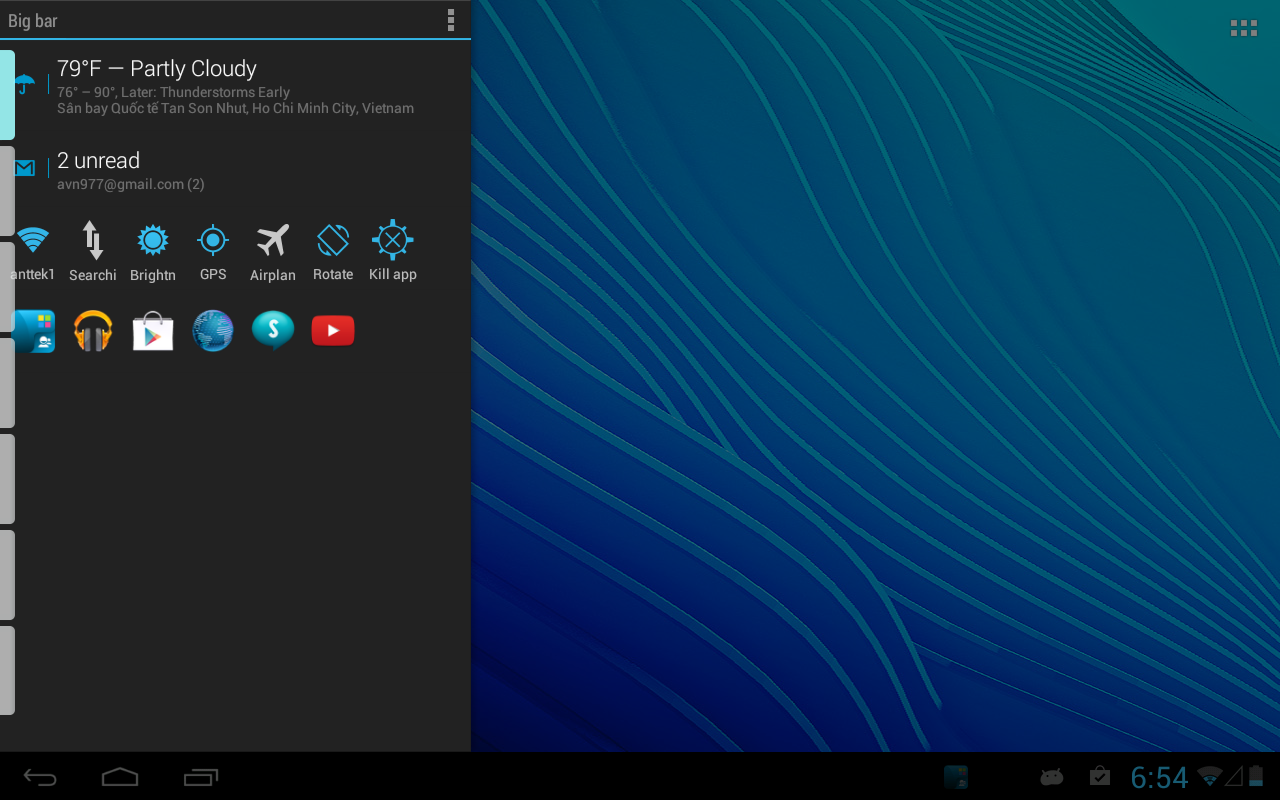Toggle the anttek1 Wi-Fi switch
Viewport: 1280px width, 800px height.
(x=33, y=252)
